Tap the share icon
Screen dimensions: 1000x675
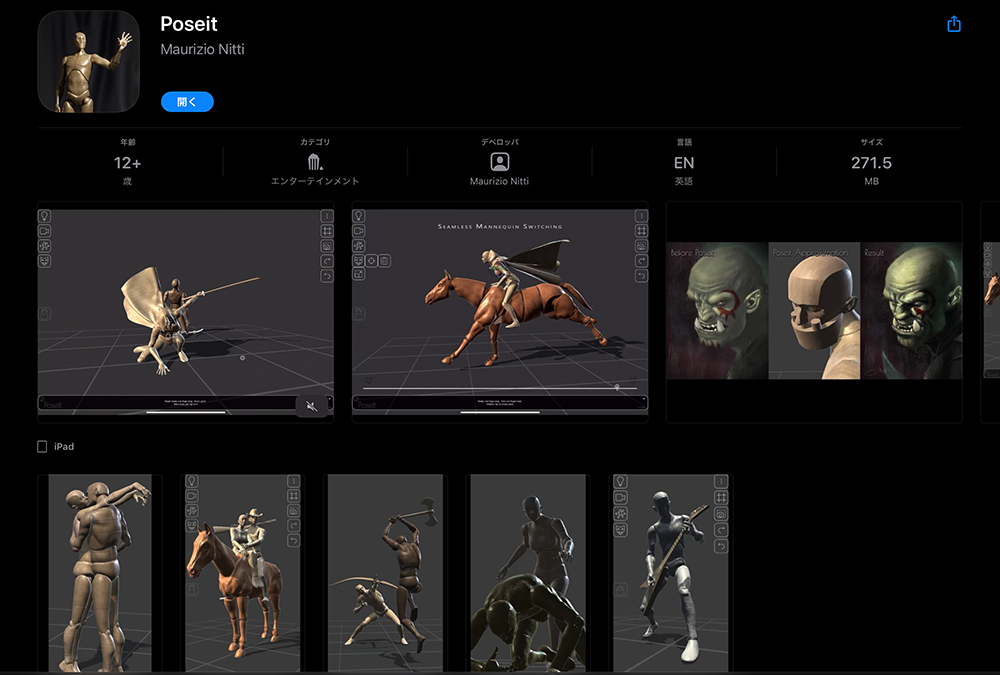tap(953, 24)
